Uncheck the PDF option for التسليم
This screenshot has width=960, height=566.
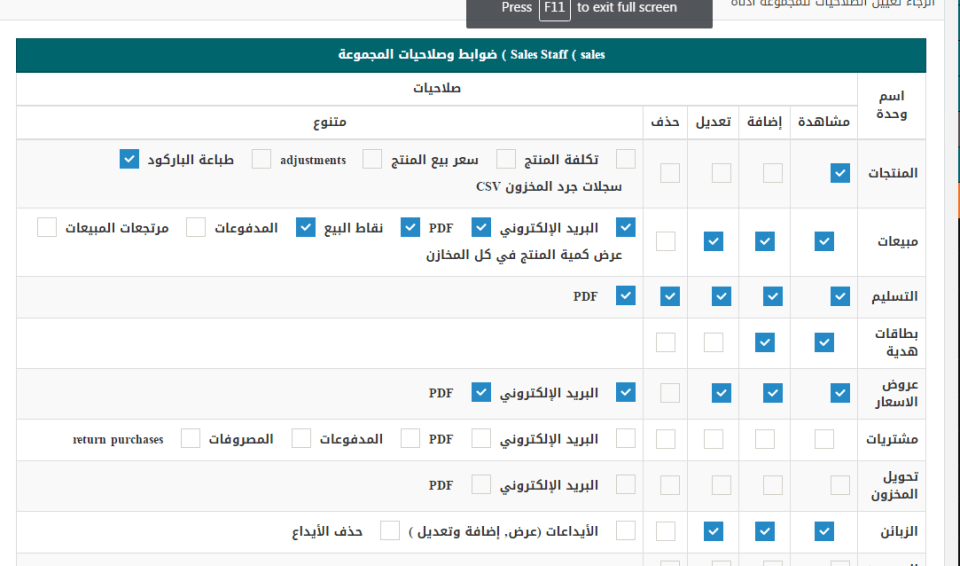(625, 296)
